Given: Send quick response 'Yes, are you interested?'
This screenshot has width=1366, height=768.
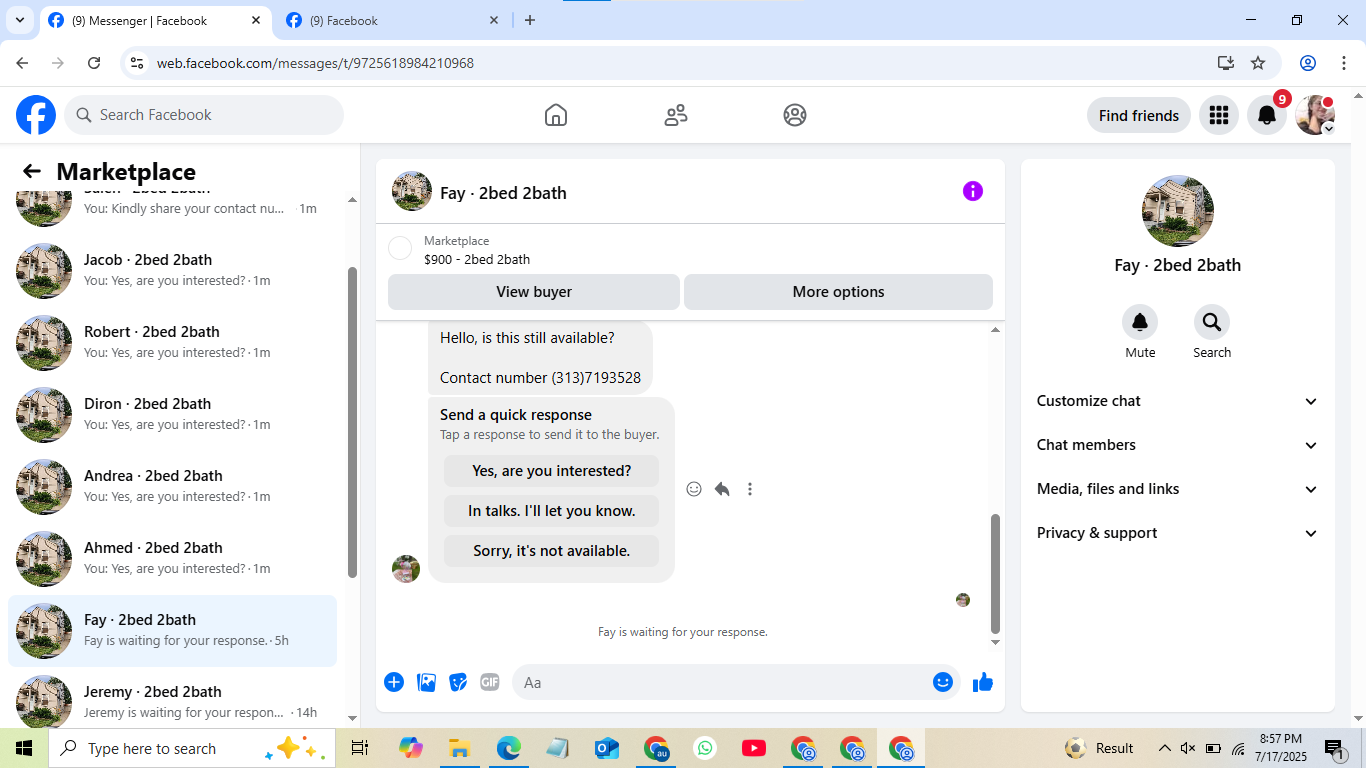Looking at the screenshot, I should (x=551, y=471).
